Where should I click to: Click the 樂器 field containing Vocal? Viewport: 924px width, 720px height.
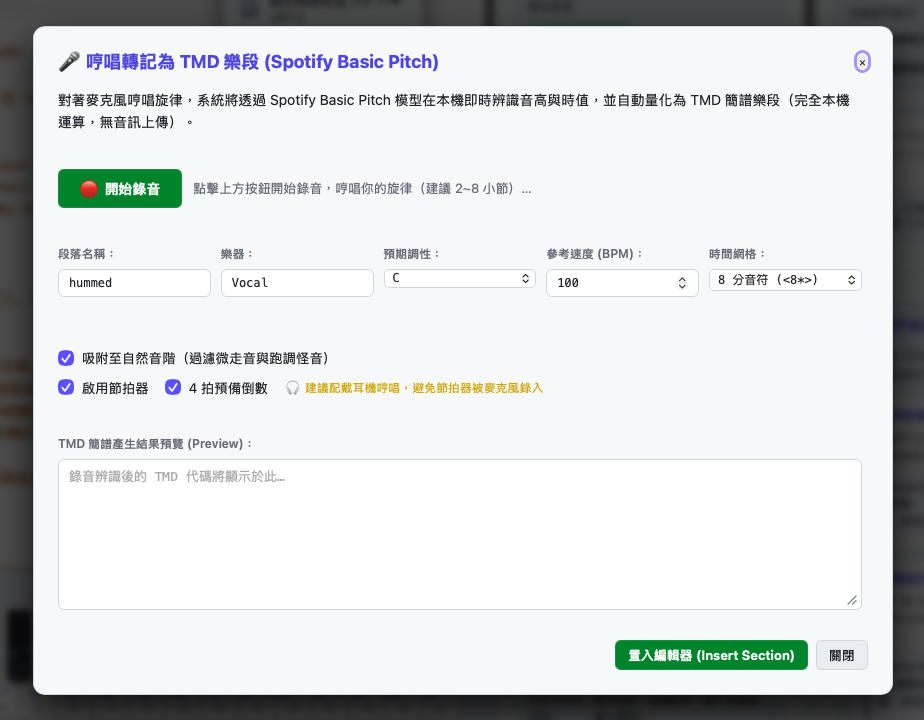pos(297,283)
